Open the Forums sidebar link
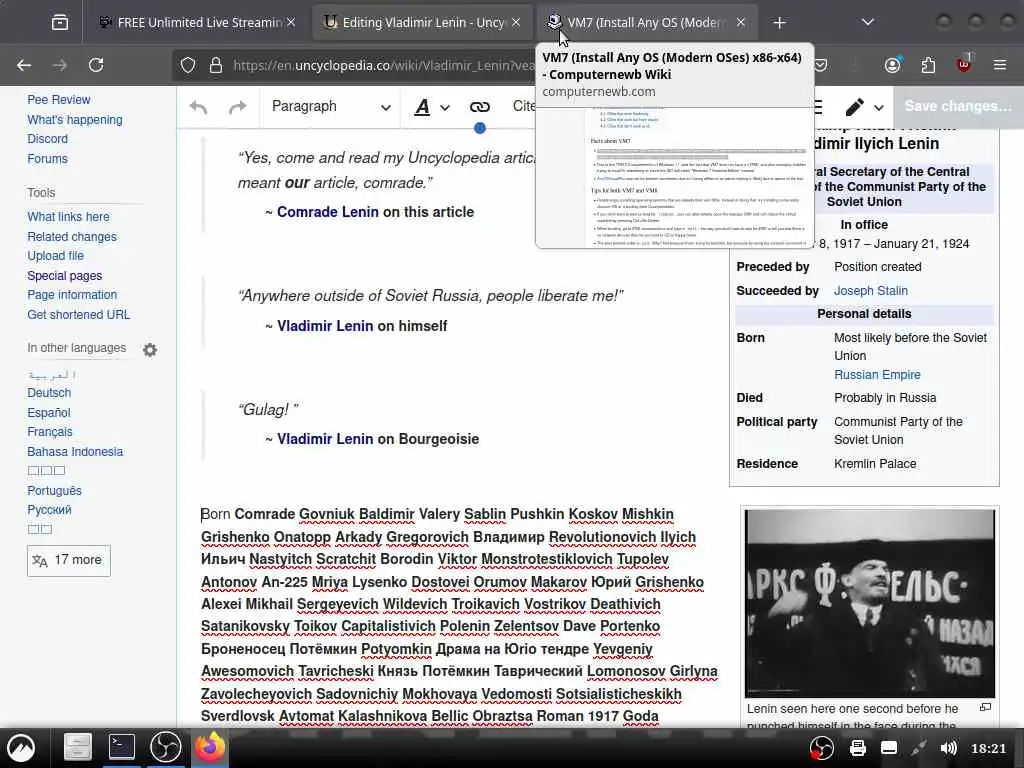 pos(47,159)
